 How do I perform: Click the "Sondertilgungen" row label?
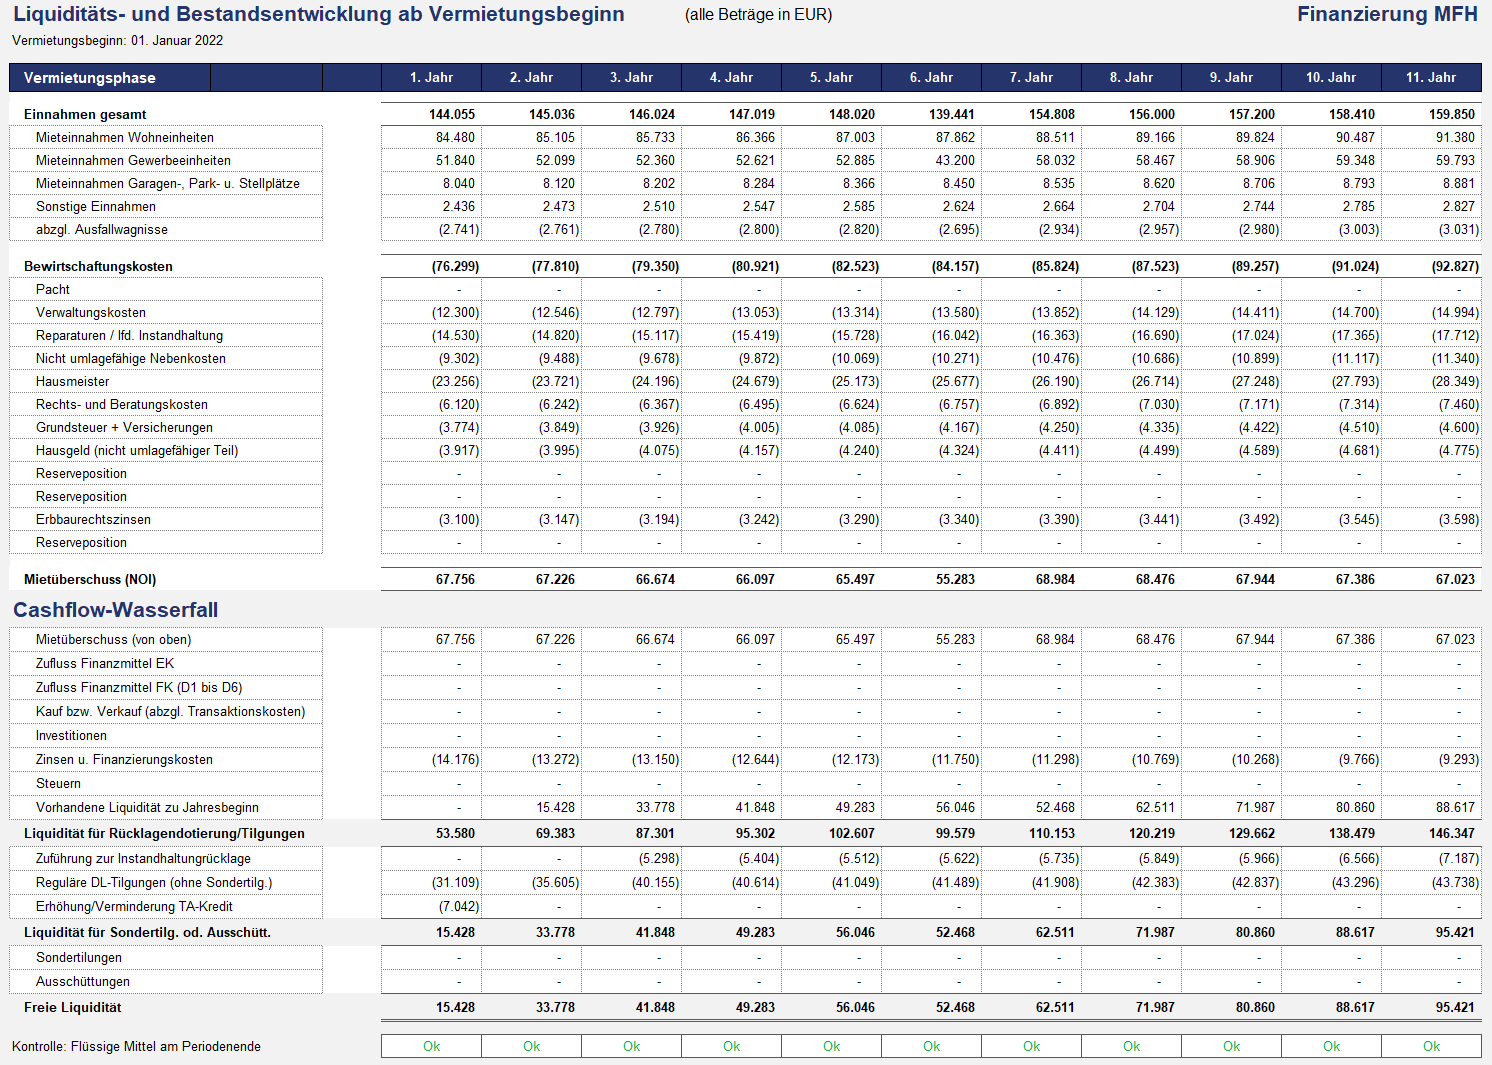coord(79,958)
